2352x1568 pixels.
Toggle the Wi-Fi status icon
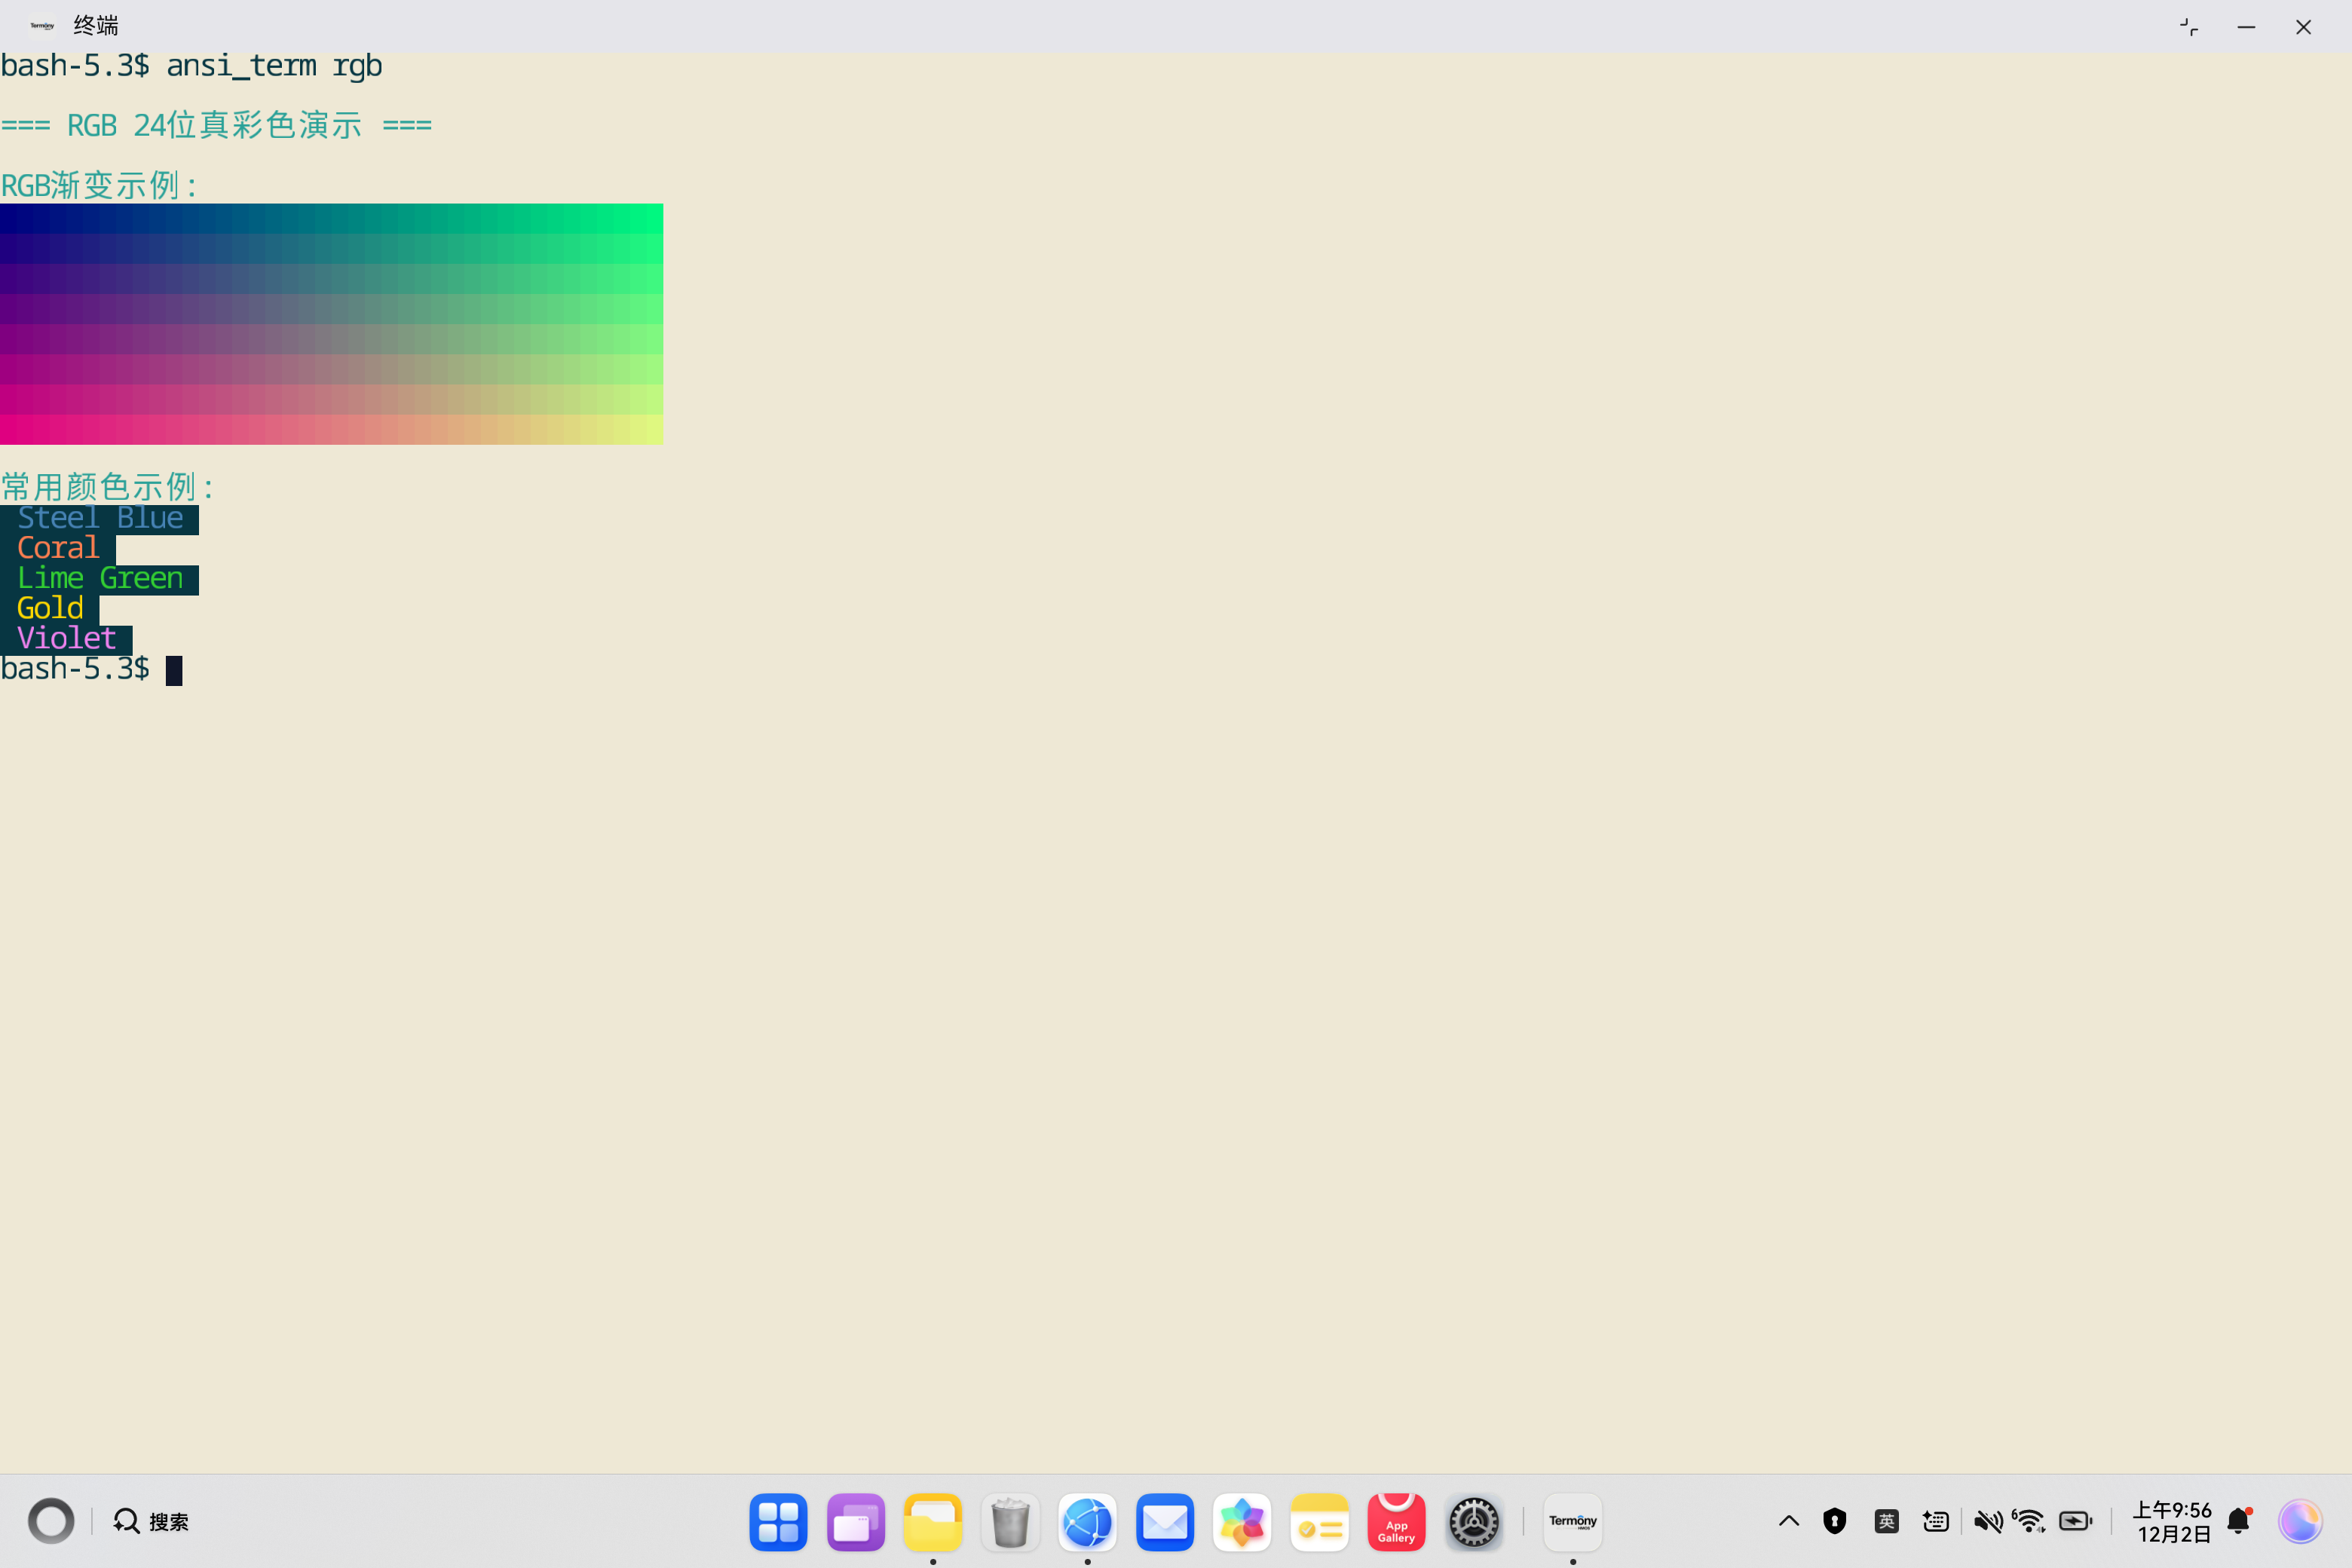[2029, 1521]
